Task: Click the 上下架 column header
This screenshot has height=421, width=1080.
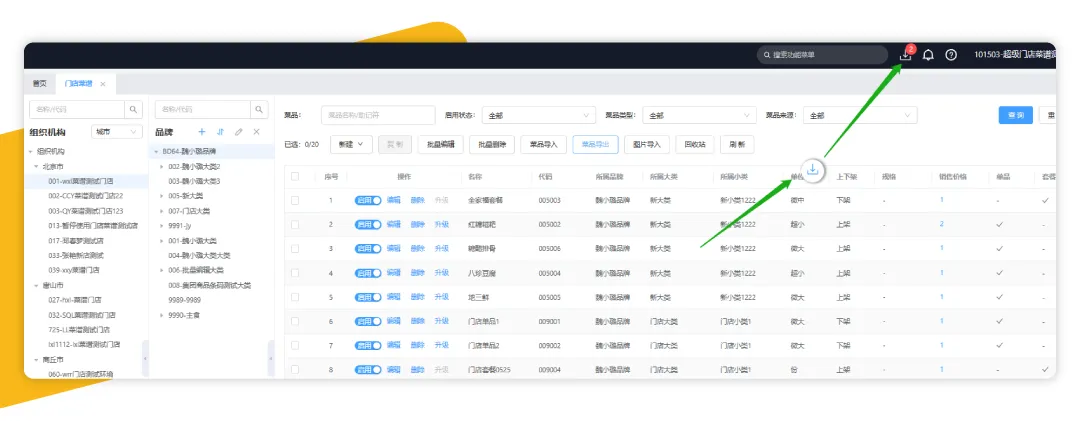Action: pyautogui.click(x=846, y=176)
